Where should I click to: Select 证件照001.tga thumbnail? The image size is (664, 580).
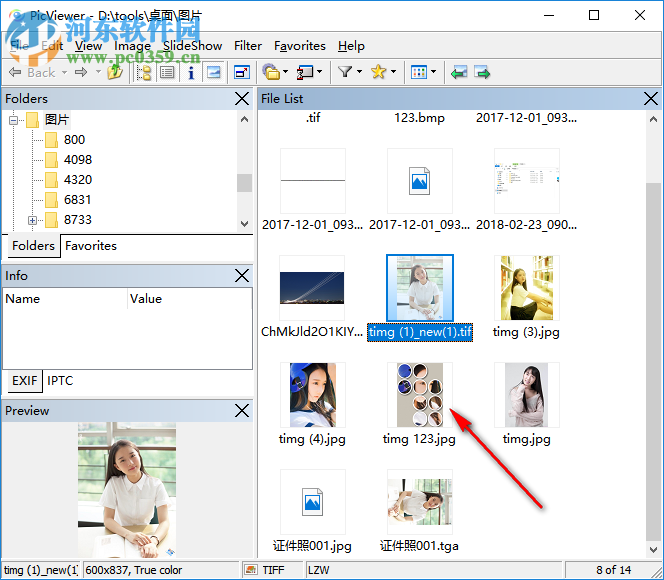click(420, 502)
